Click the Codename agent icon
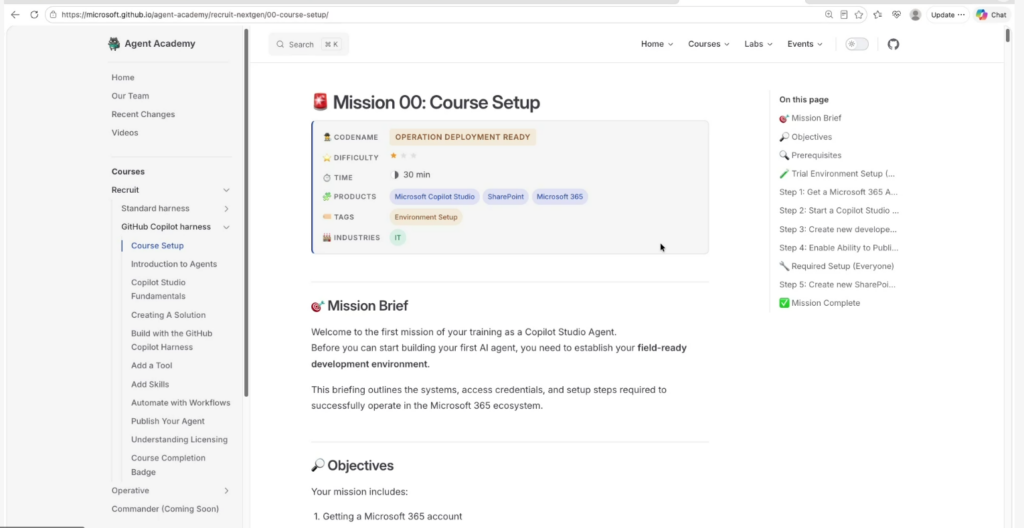Viewport: 1024px width, 528px height. (327, 137)
